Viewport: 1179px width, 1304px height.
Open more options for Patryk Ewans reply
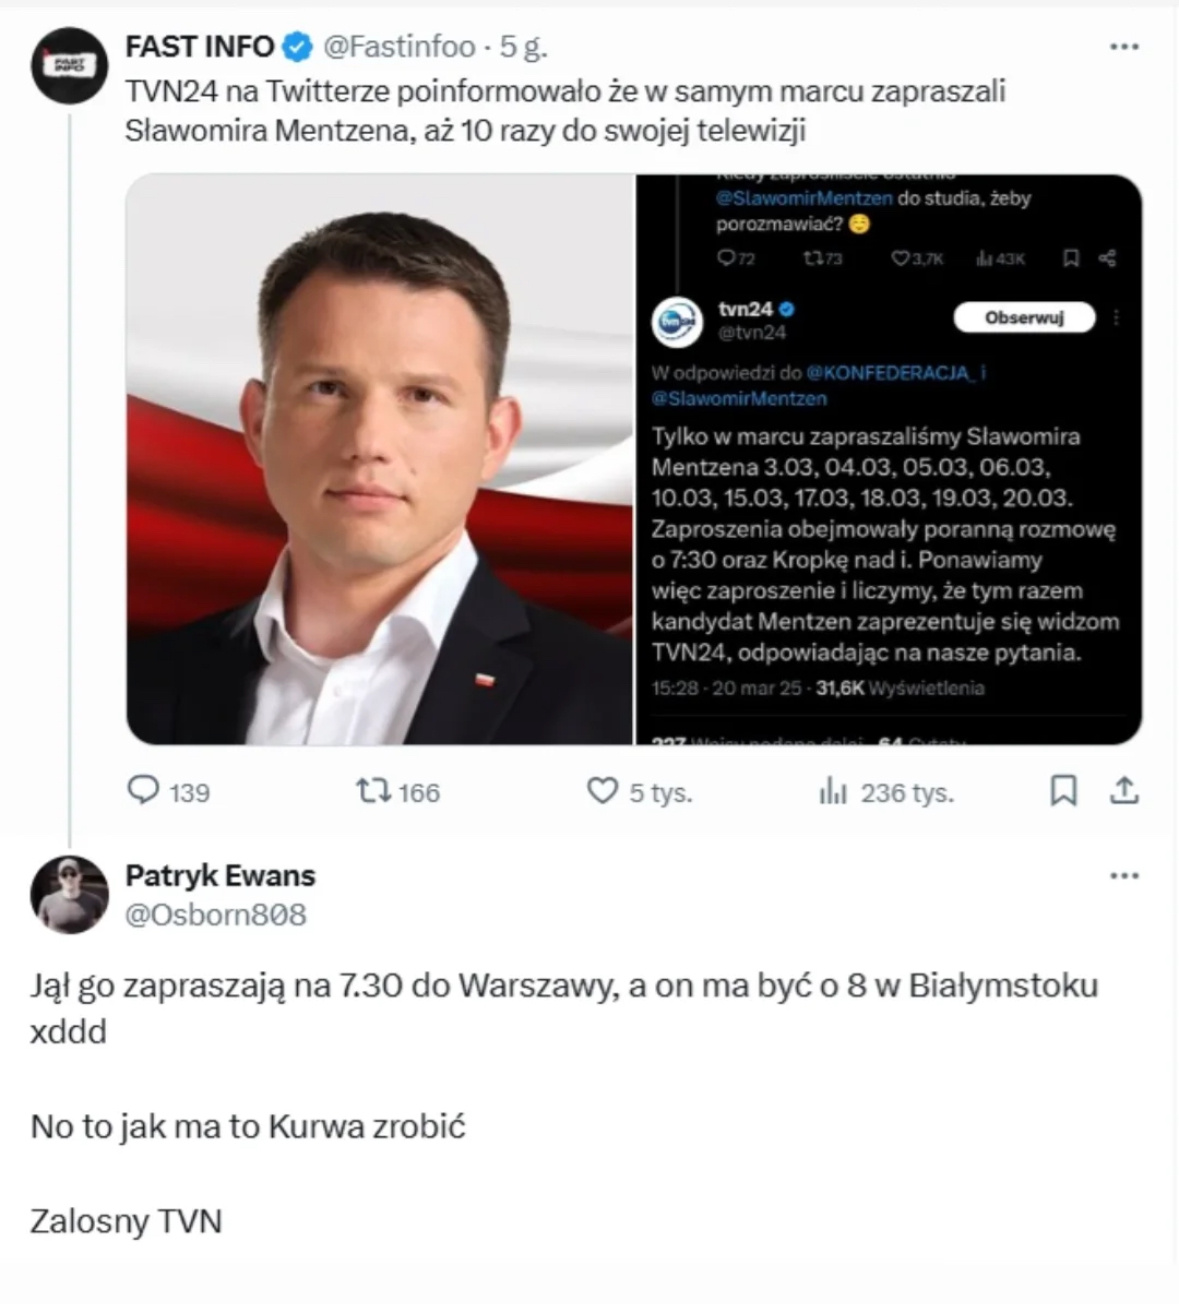[1125, 876]
